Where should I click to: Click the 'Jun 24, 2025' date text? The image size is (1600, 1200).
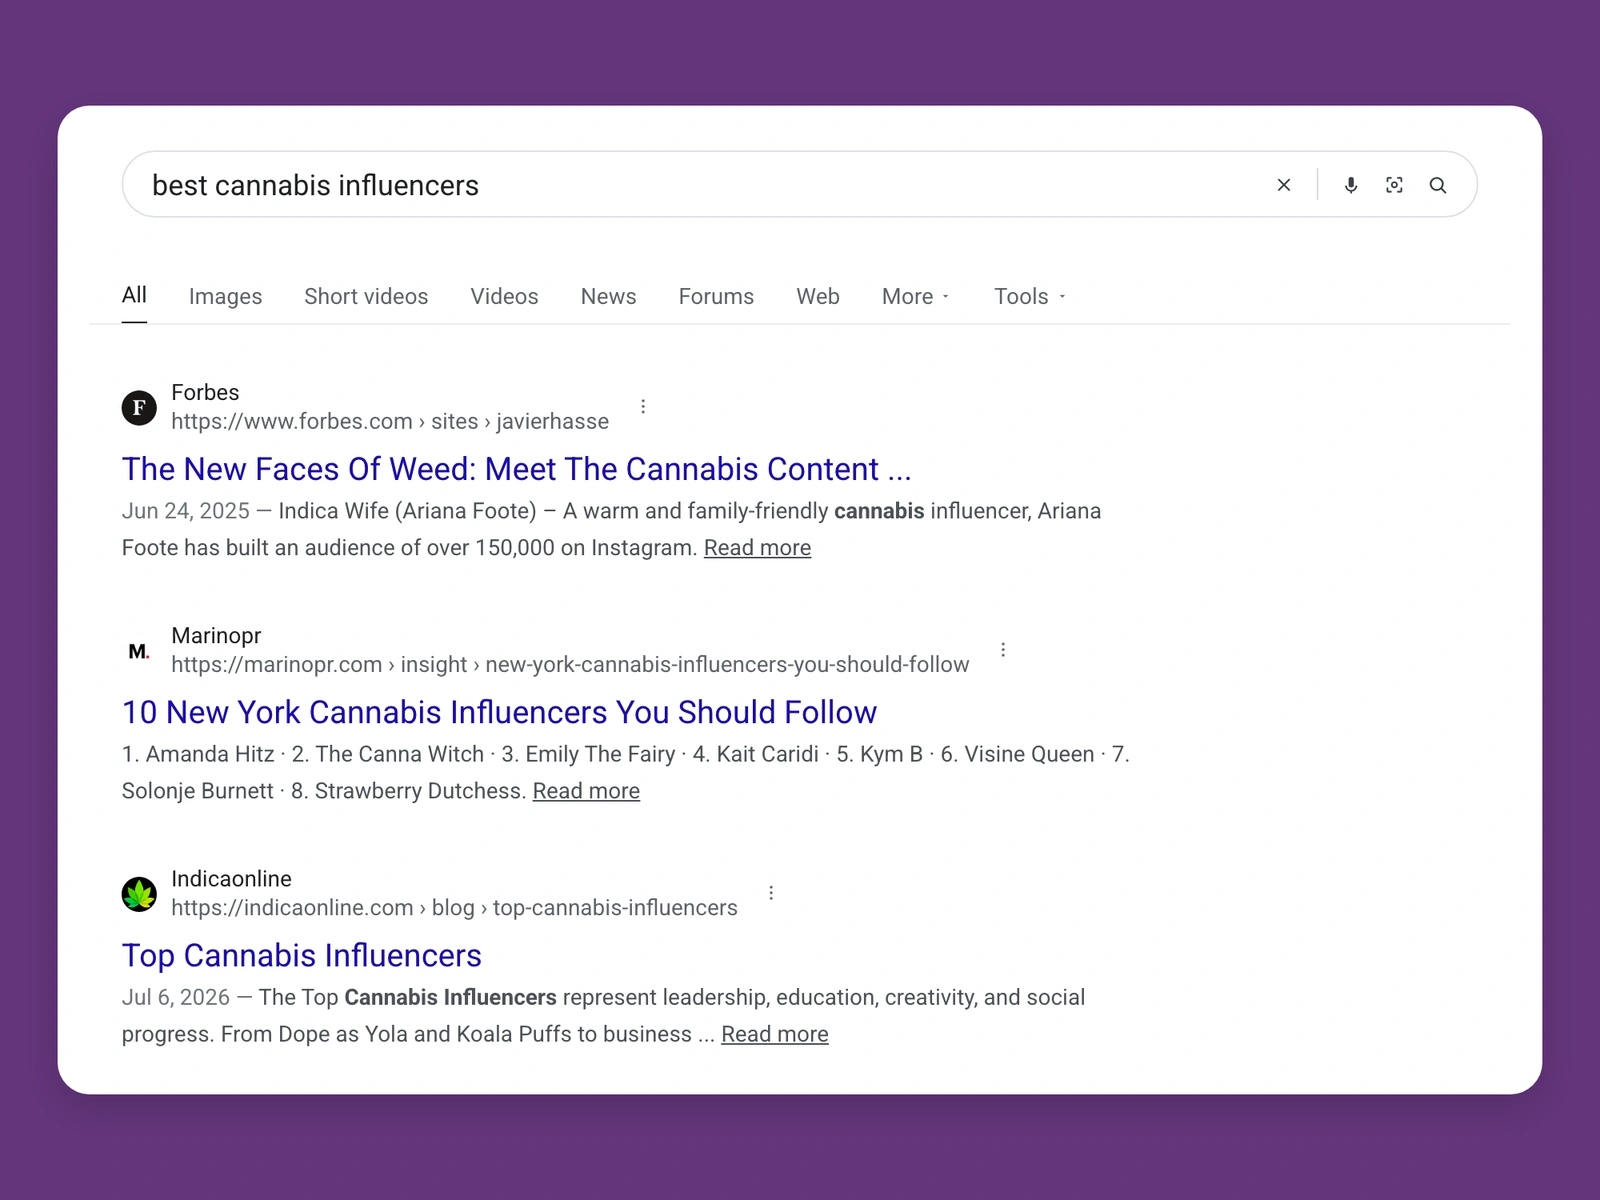click(x=185, y=511)
